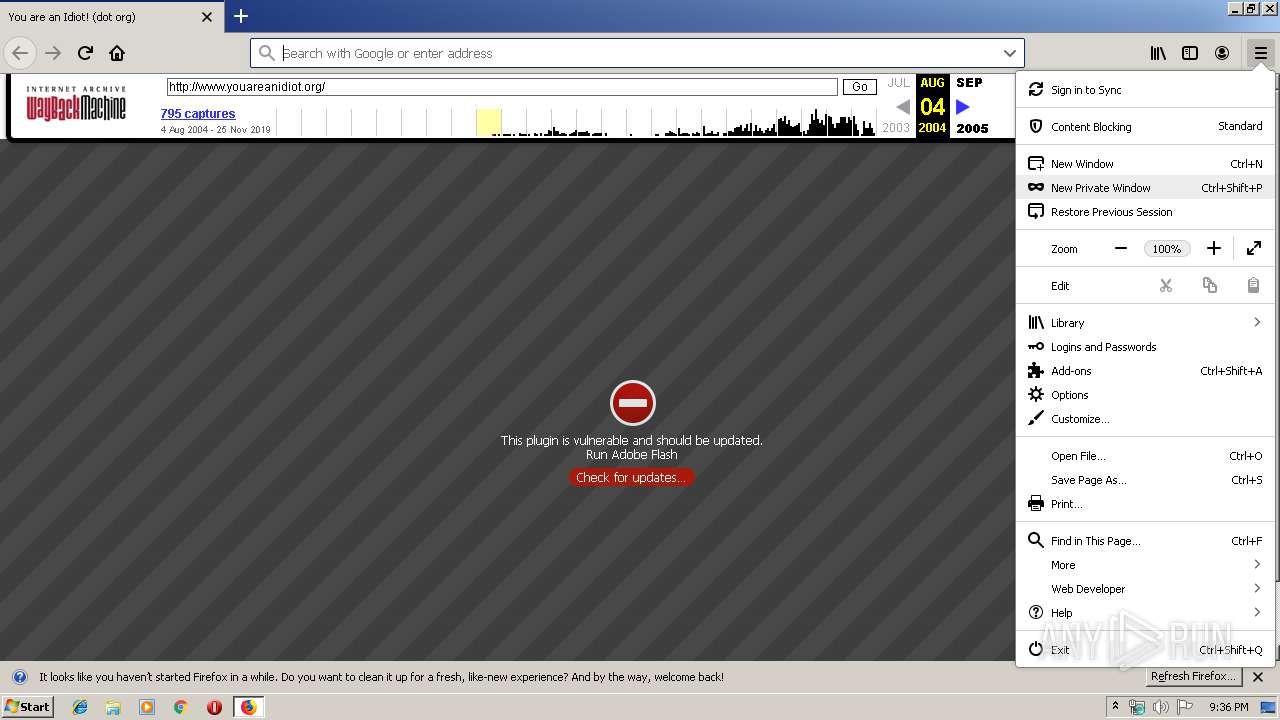Image resolution: width=1280 pixels, height=720 pixels.
Task: Open a new tab with plus button
Action: tap(241, 16)
